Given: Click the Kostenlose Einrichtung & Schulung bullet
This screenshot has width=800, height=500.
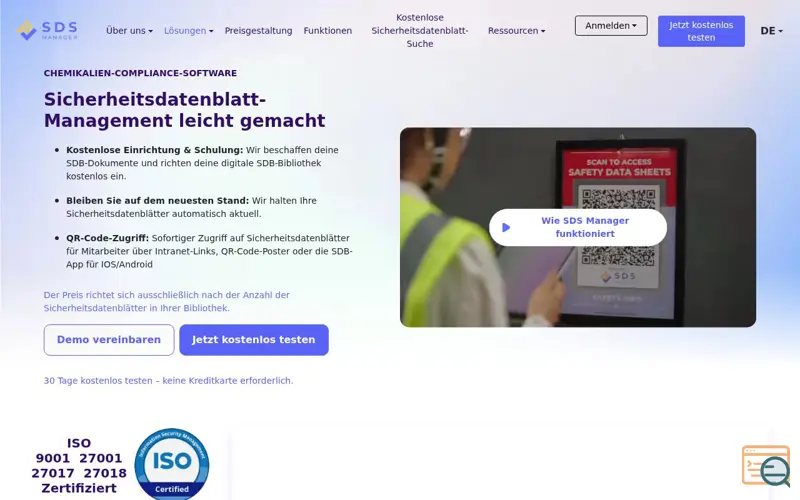Looking at the screenshot, I should 202,163.
